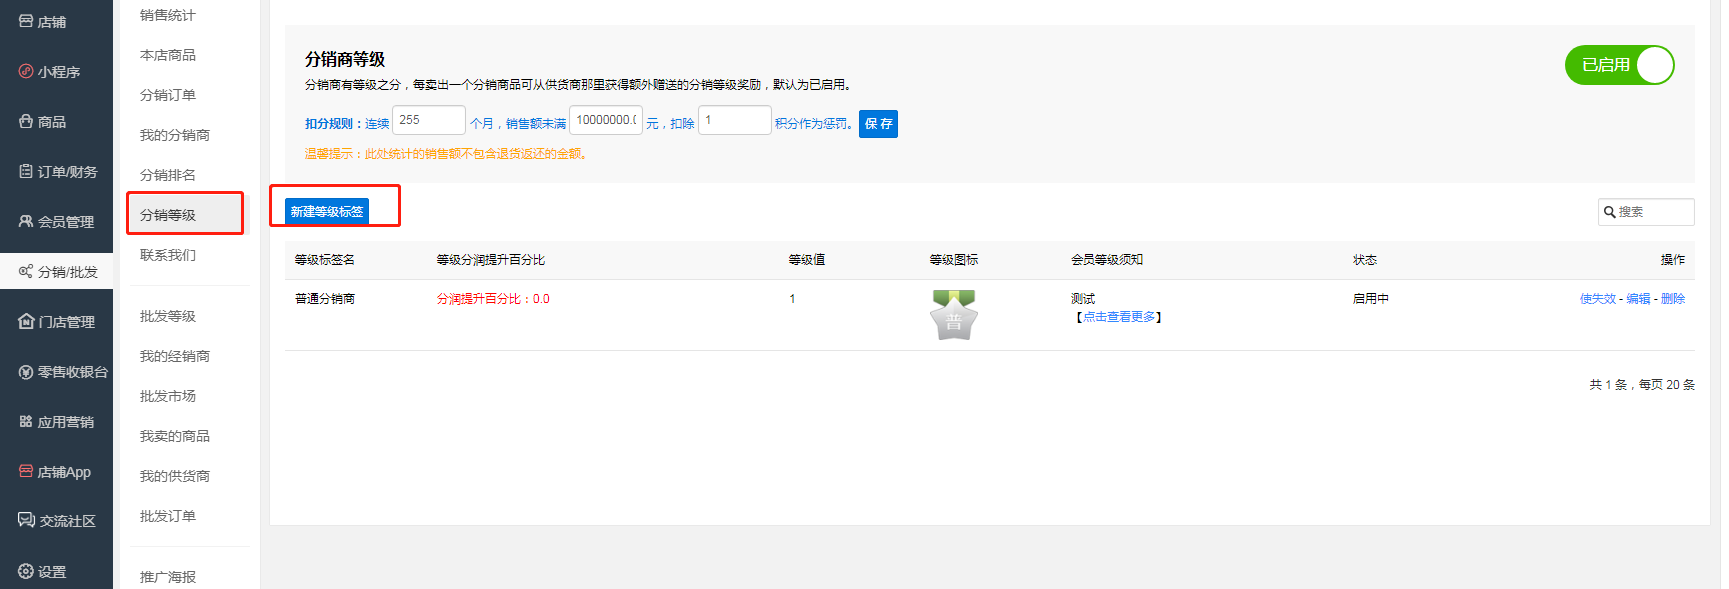Focus the sales amount field 10000000
Screen dimensions: 1729x589
pos(606,120)
